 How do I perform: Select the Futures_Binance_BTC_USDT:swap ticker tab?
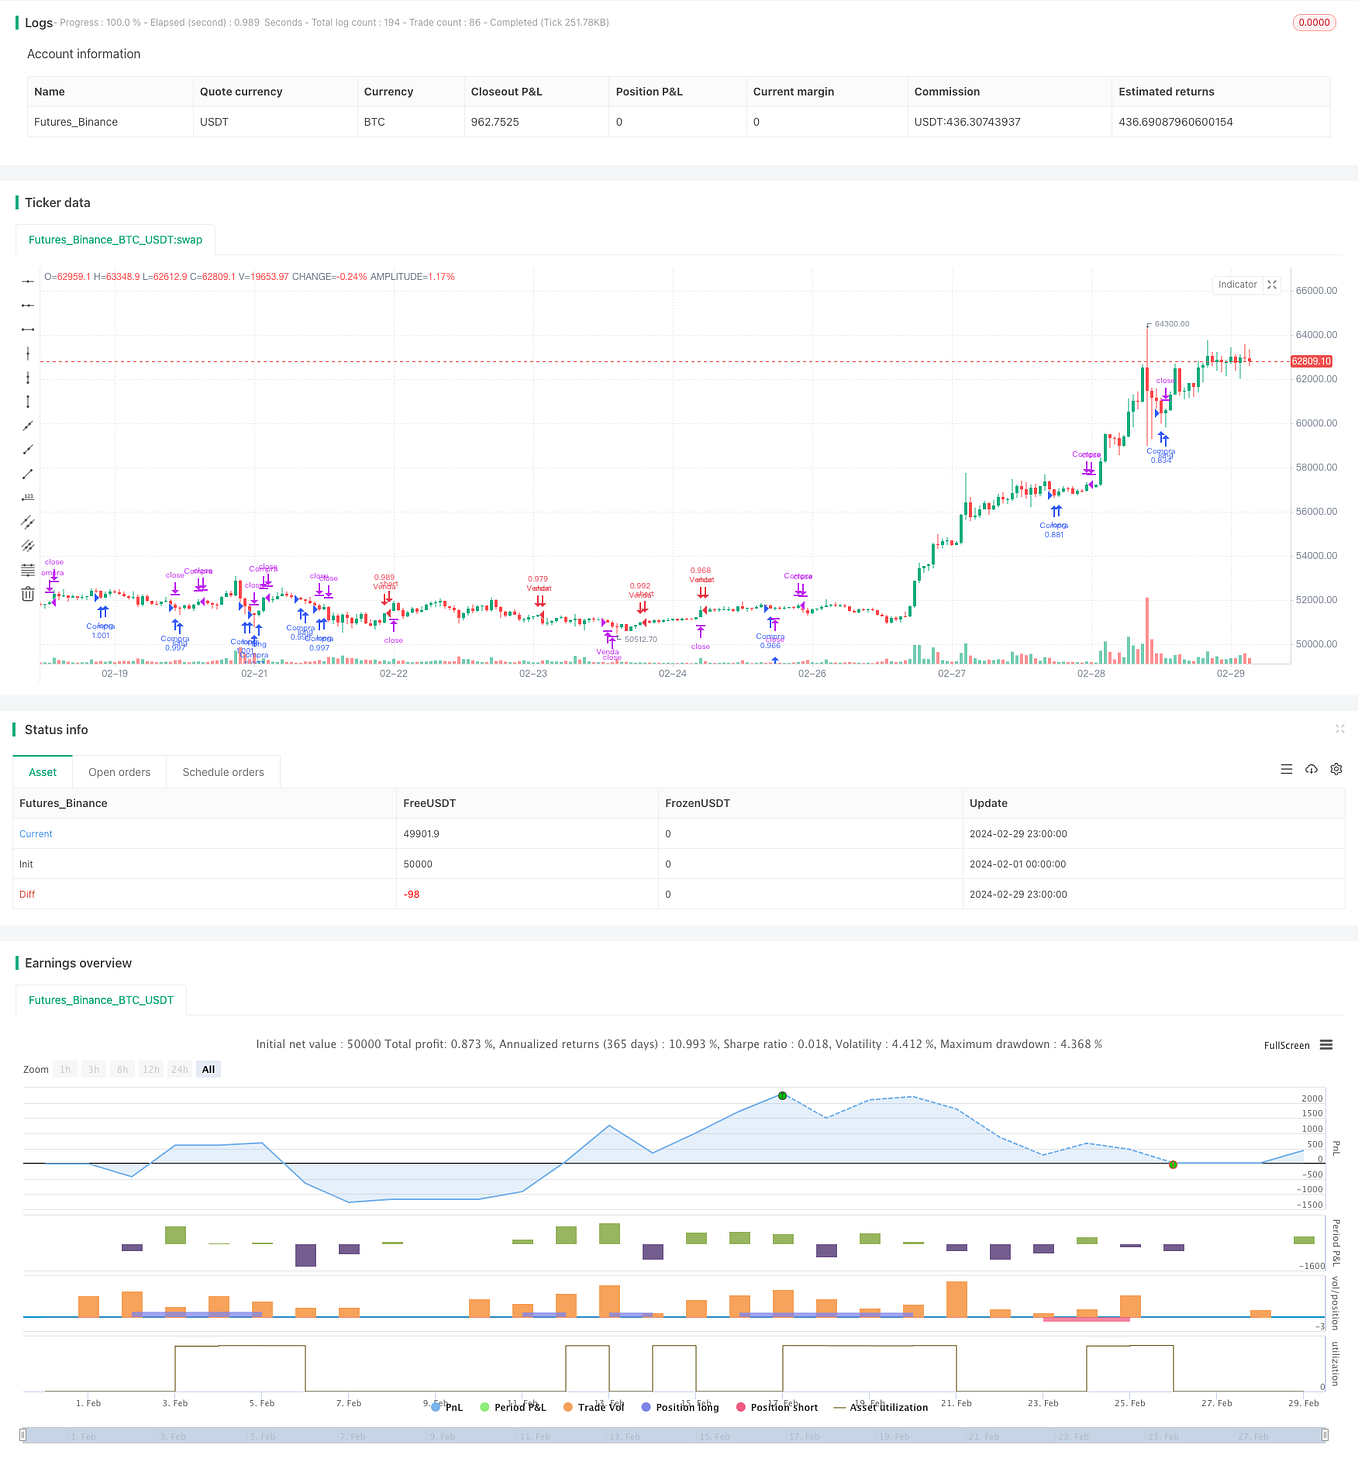coord(115,239)
